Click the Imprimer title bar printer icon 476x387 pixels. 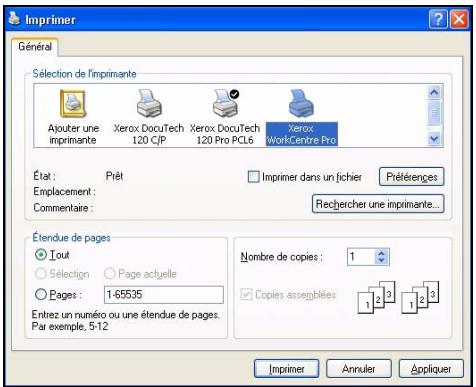coord(14,18)
